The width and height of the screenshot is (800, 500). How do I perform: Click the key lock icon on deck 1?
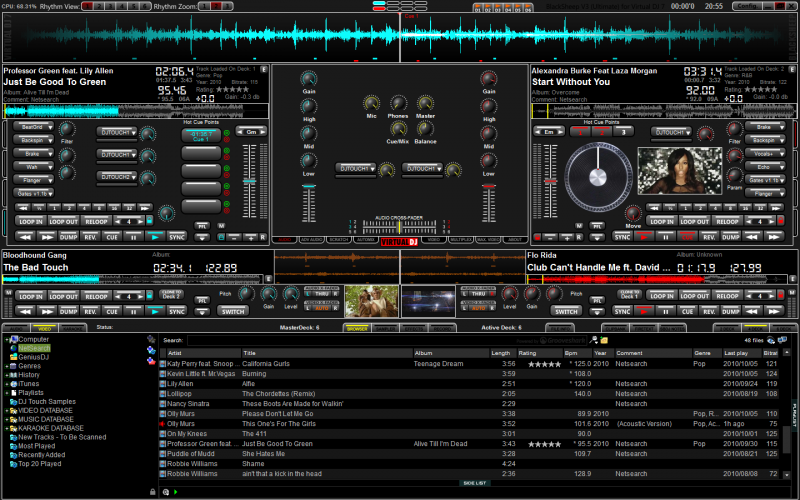(221, 237)
